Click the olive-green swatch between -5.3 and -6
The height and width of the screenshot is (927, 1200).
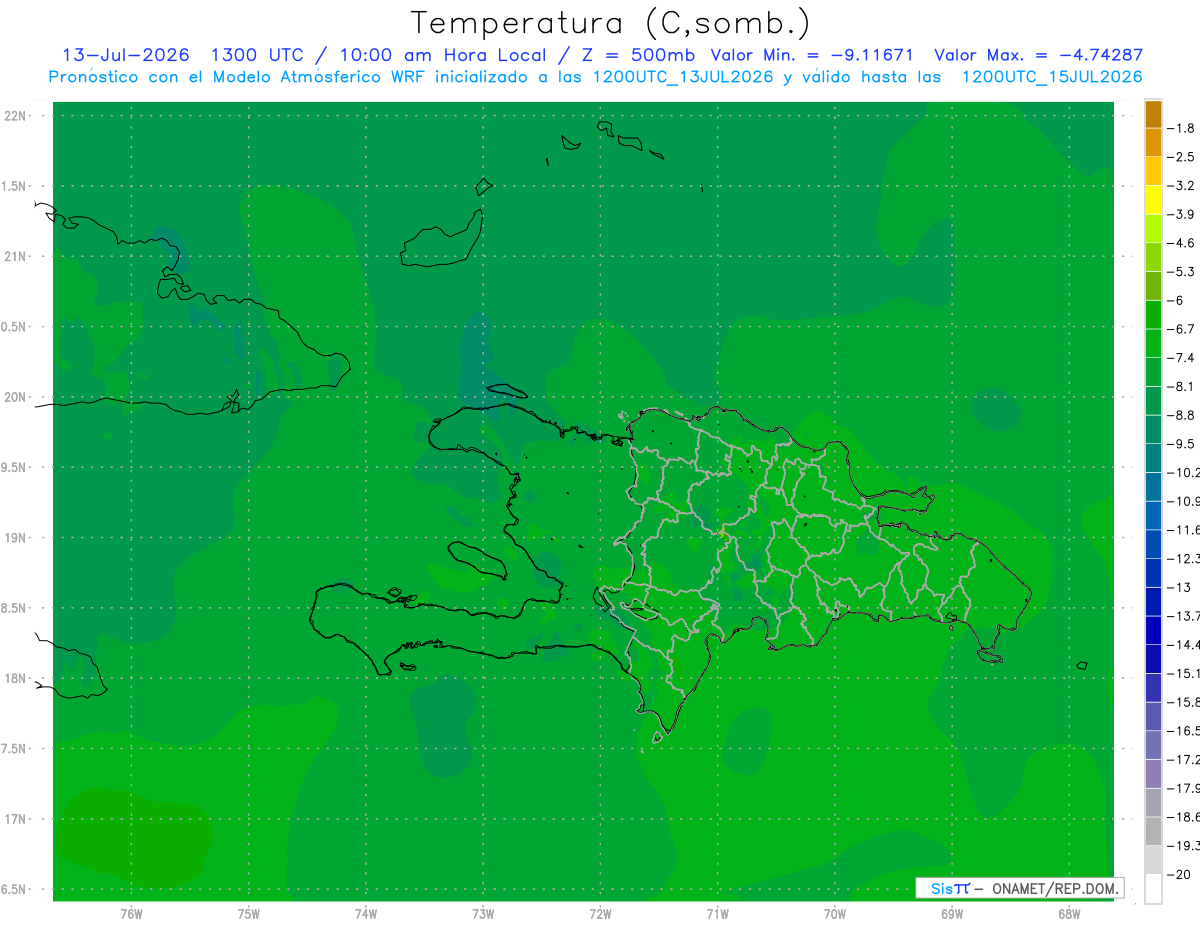click(1153, 285)
